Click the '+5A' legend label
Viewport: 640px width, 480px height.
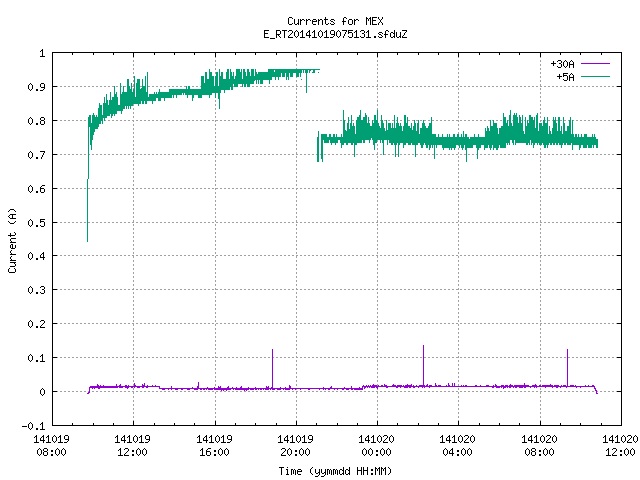(565, 77)
